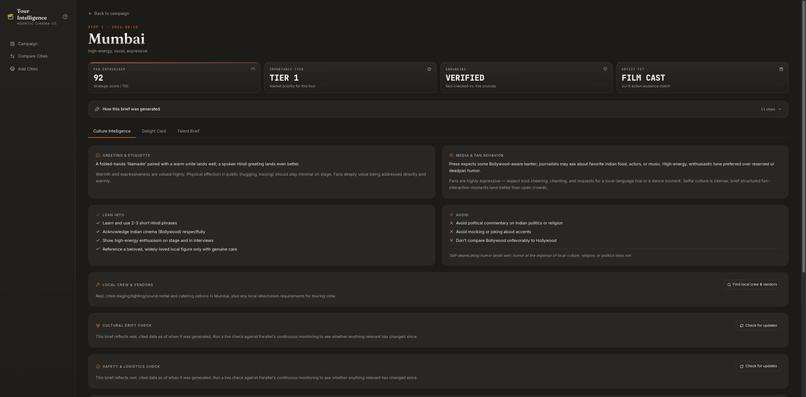Click the icon on the FILM CAST card
806x397 pixels.
pyautogui.click(x=781, y=69)
